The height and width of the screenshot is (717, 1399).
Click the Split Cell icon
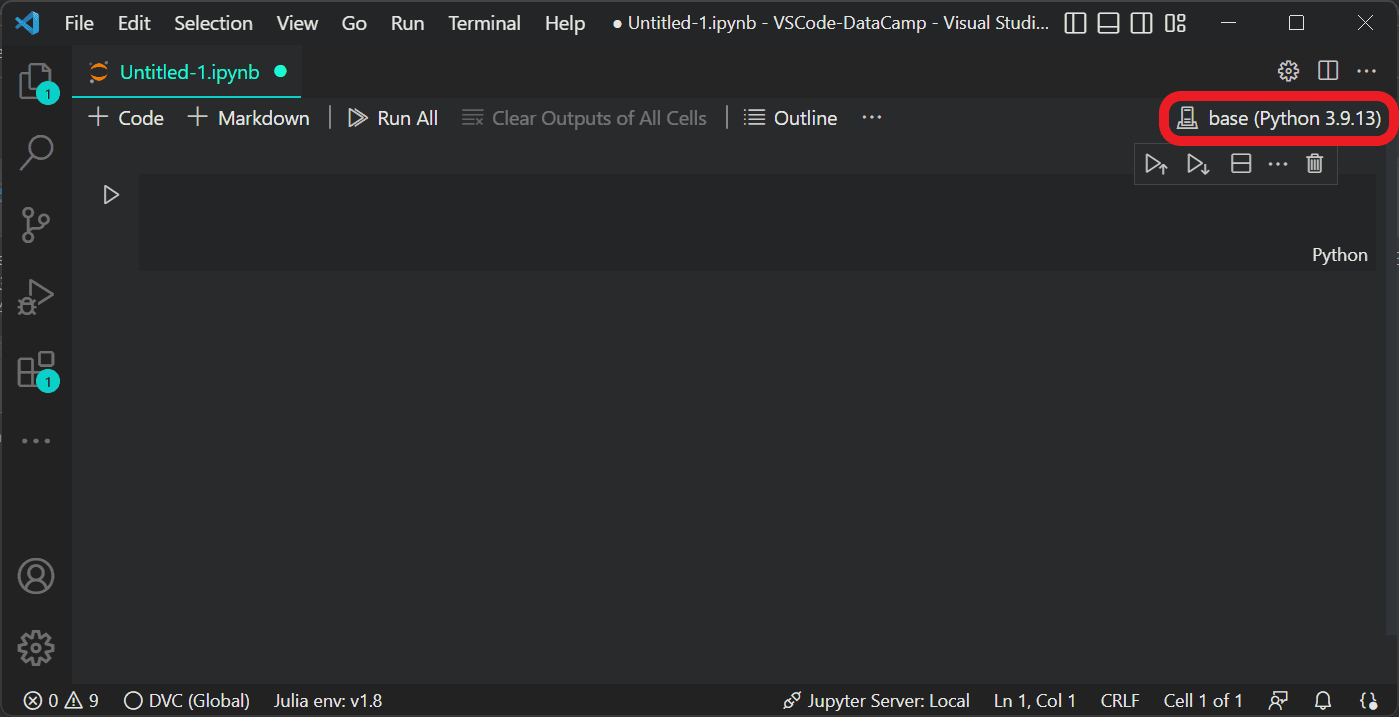coord(1241,164)
